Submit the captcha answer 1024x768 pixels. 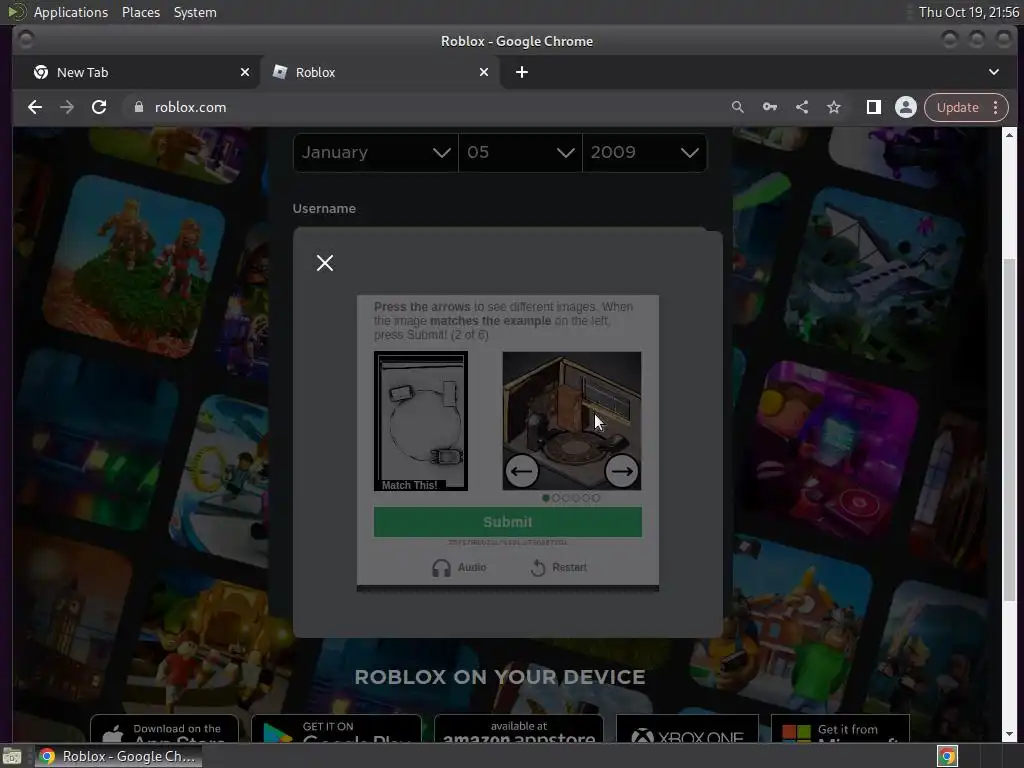click(x=507, y=522)
